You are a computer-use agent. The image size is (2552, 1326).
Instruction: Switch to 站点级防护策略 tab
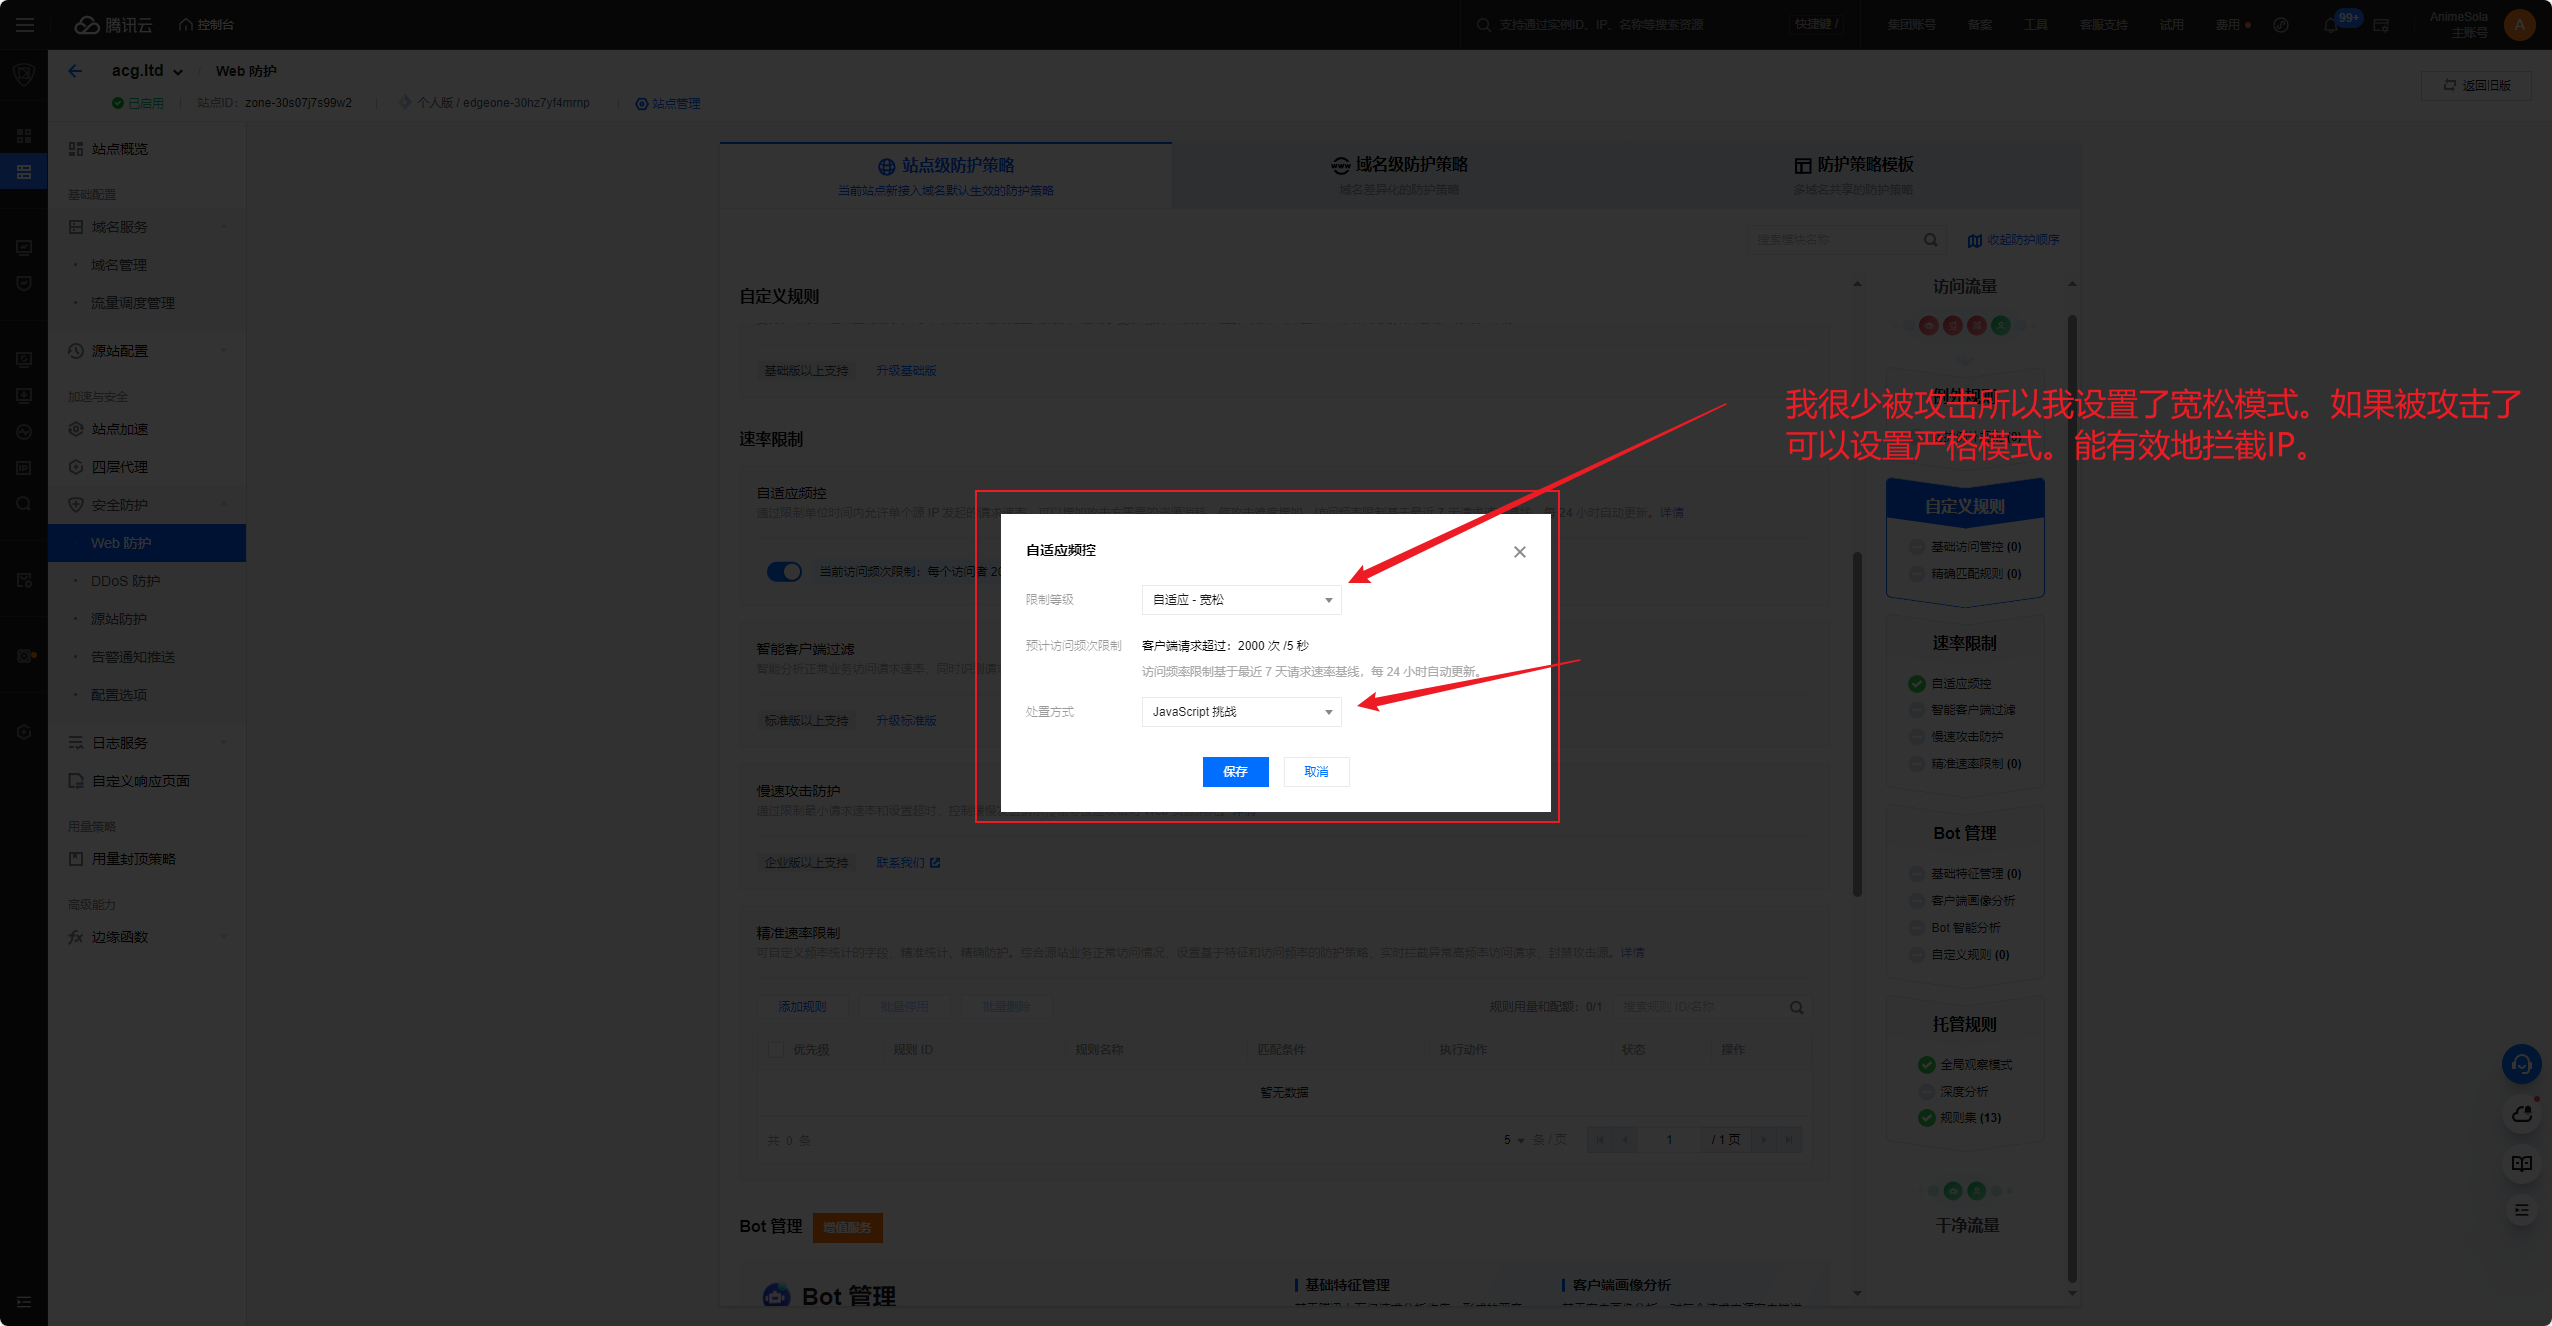[946, 176]
